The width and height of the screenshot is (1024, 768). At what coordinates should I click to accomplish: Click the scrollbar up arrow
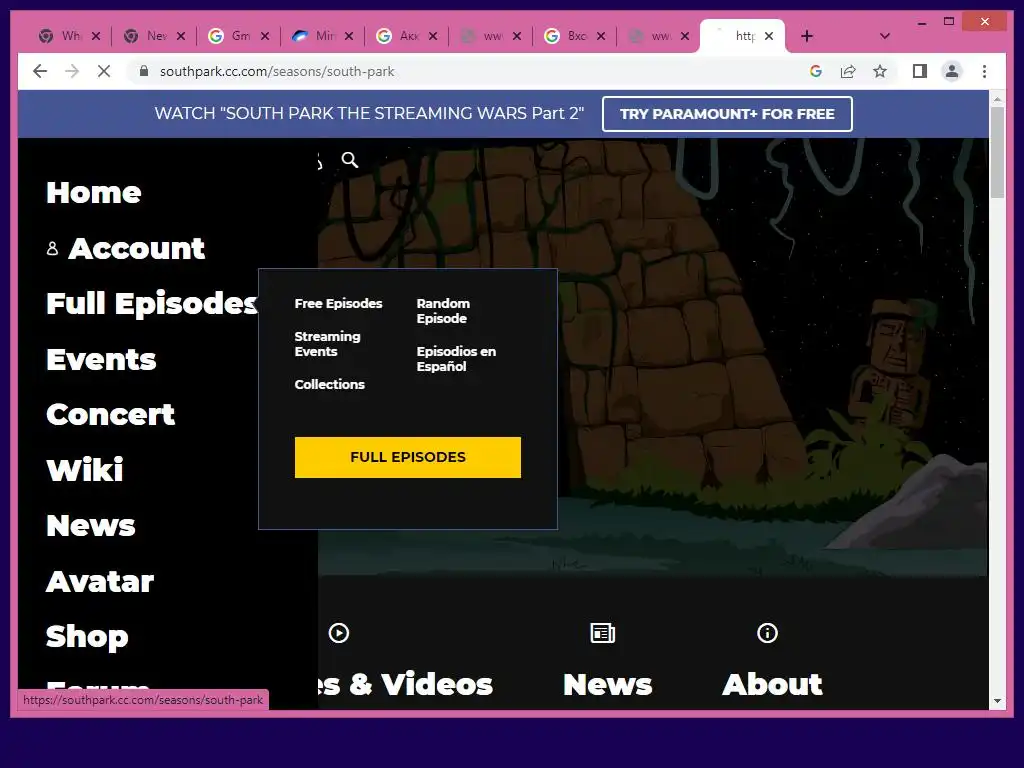[x=997, y=99]
